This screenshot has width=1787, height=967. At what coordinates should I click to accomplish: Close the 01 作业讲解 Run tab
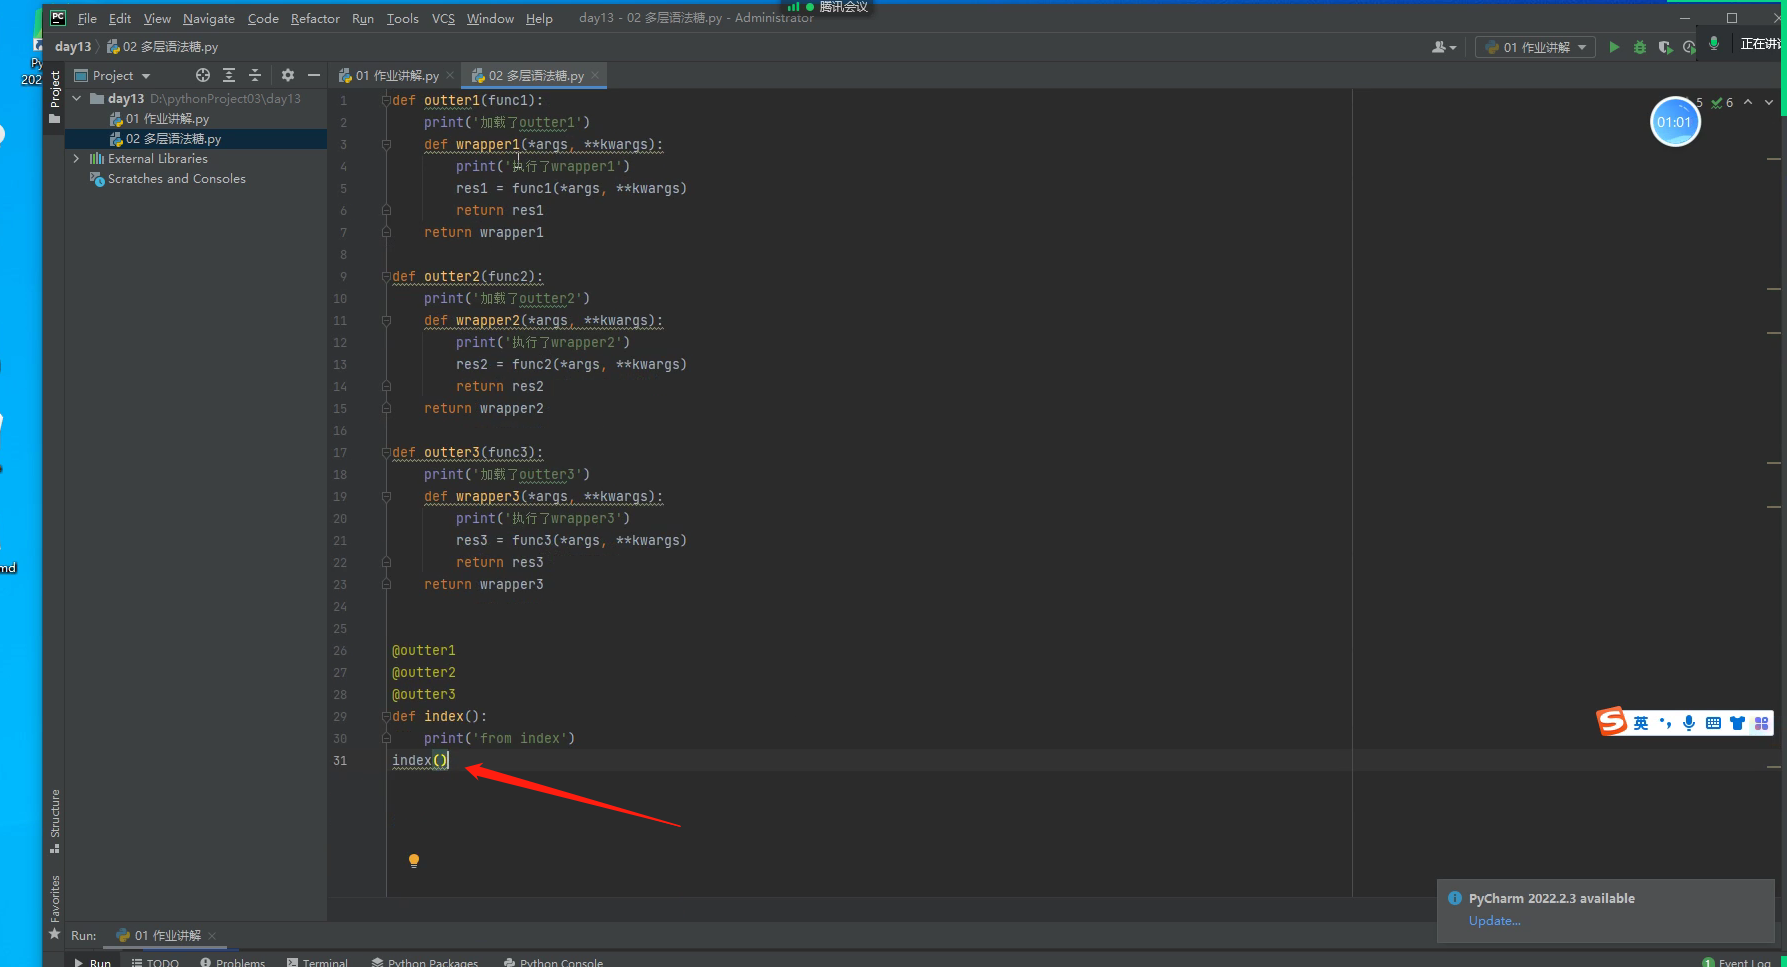[x=212, y=936]
